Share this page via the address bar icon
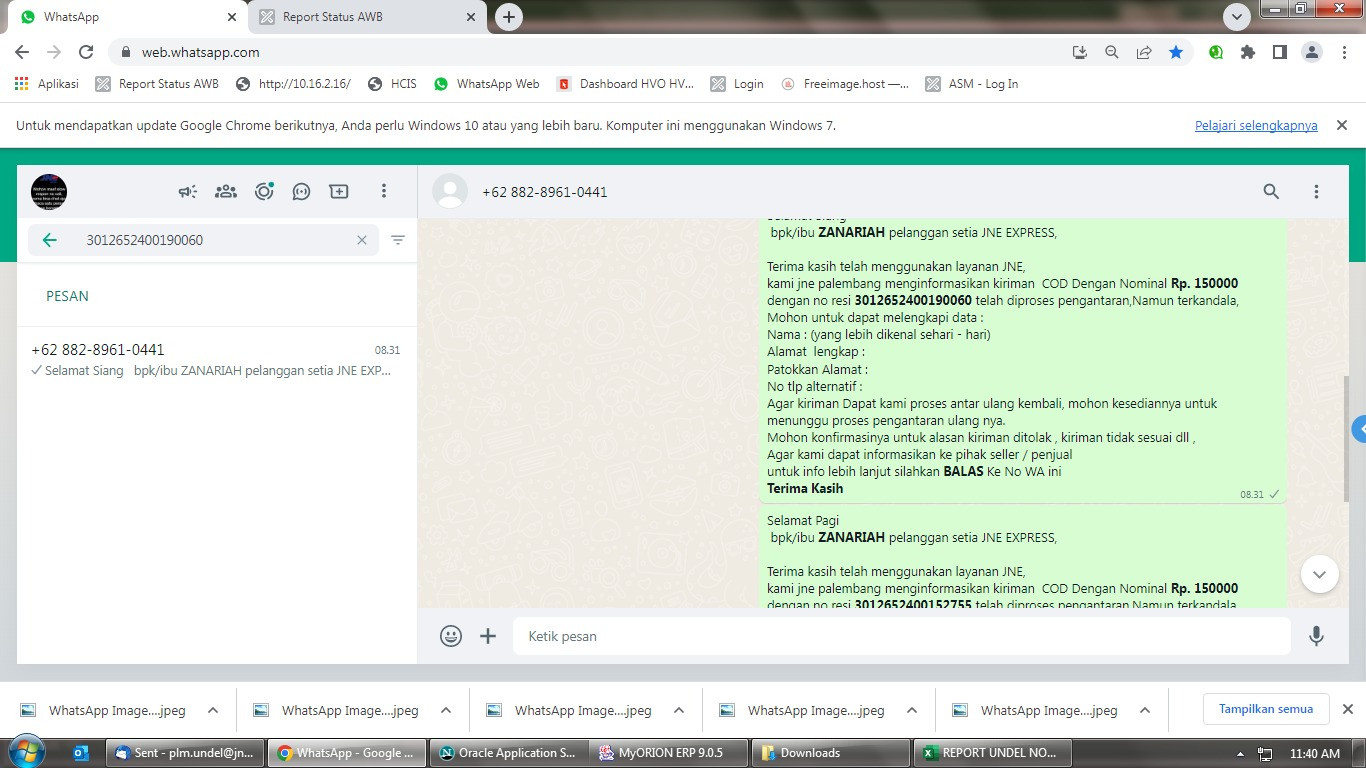 click(x=1144, y=52)
